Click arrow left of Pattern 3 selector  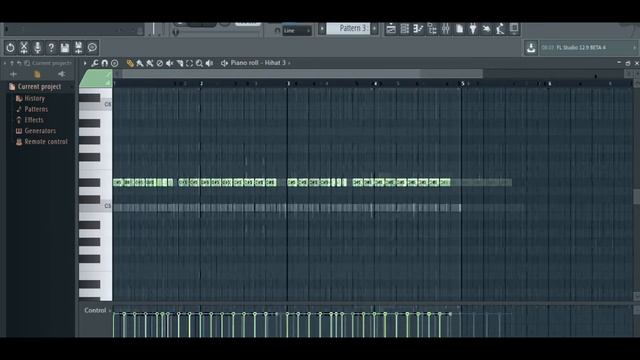click(322, 29)
